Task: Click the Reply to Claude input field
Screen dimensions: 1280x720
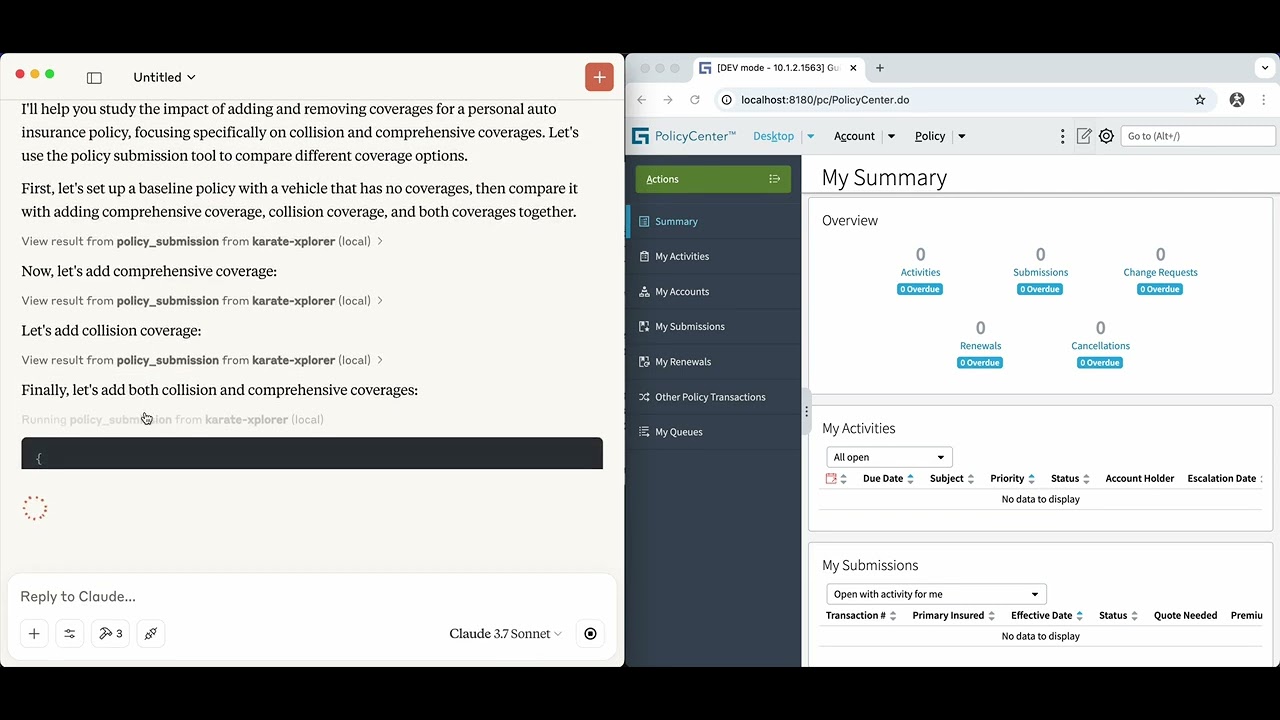Action: tap(312, 596)
